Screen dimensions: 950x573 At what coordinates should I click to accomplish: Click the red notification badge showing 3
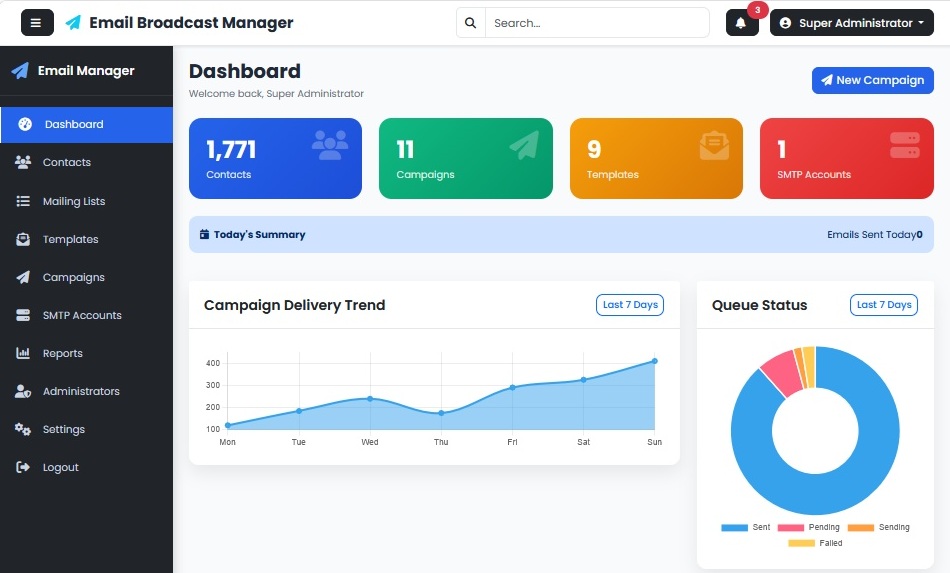(757, 10)
